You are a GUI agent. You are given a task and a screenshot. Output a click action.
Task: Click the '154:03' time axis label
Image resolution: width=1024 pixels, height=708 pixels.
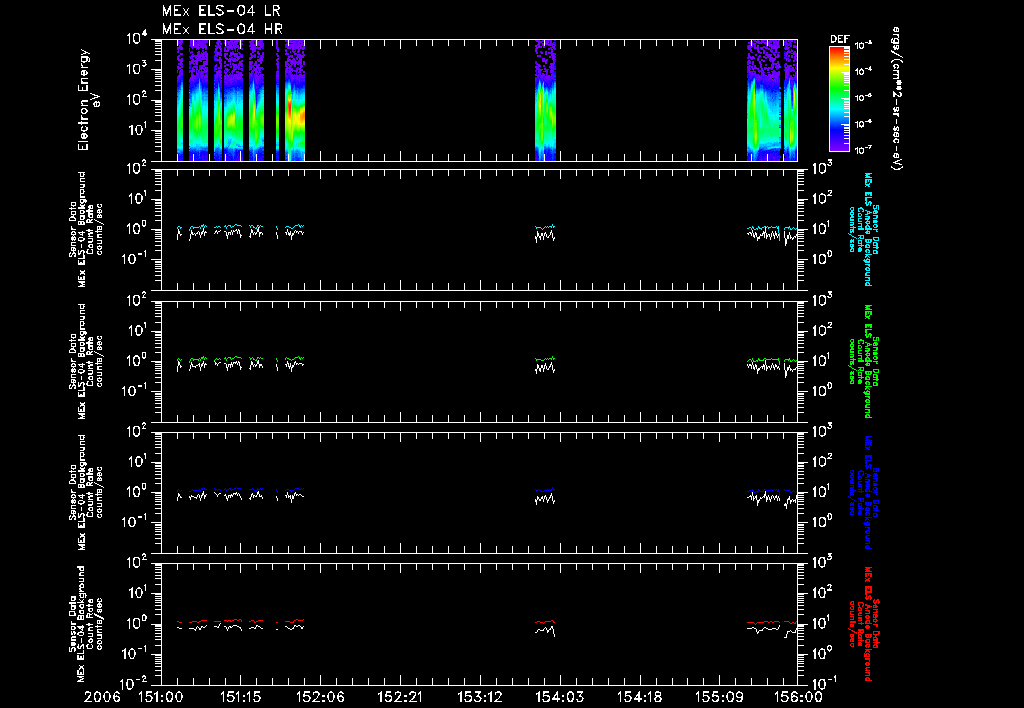[x=560, y=697]
